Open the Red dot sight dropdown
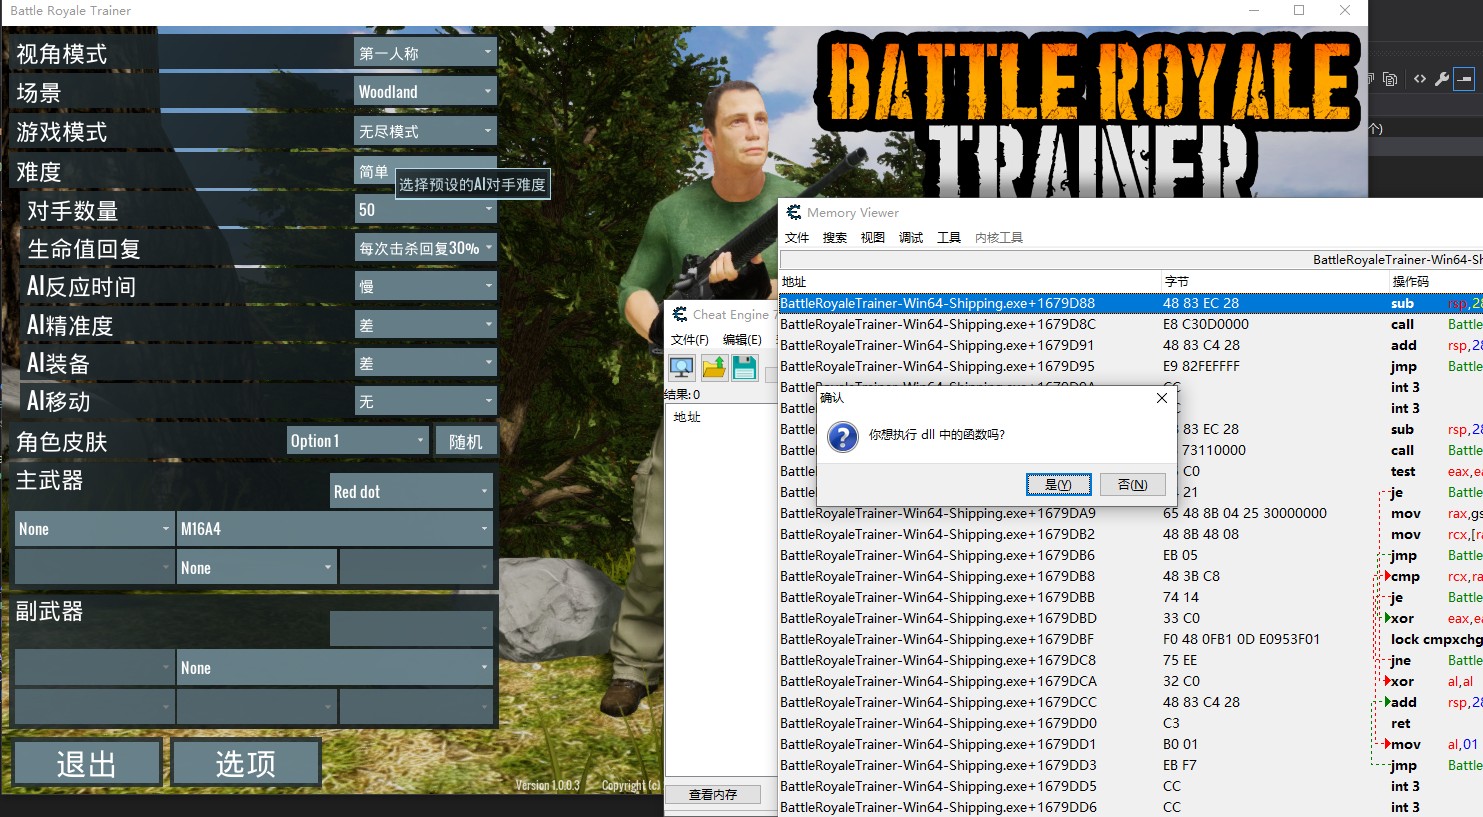 (411, 491)
